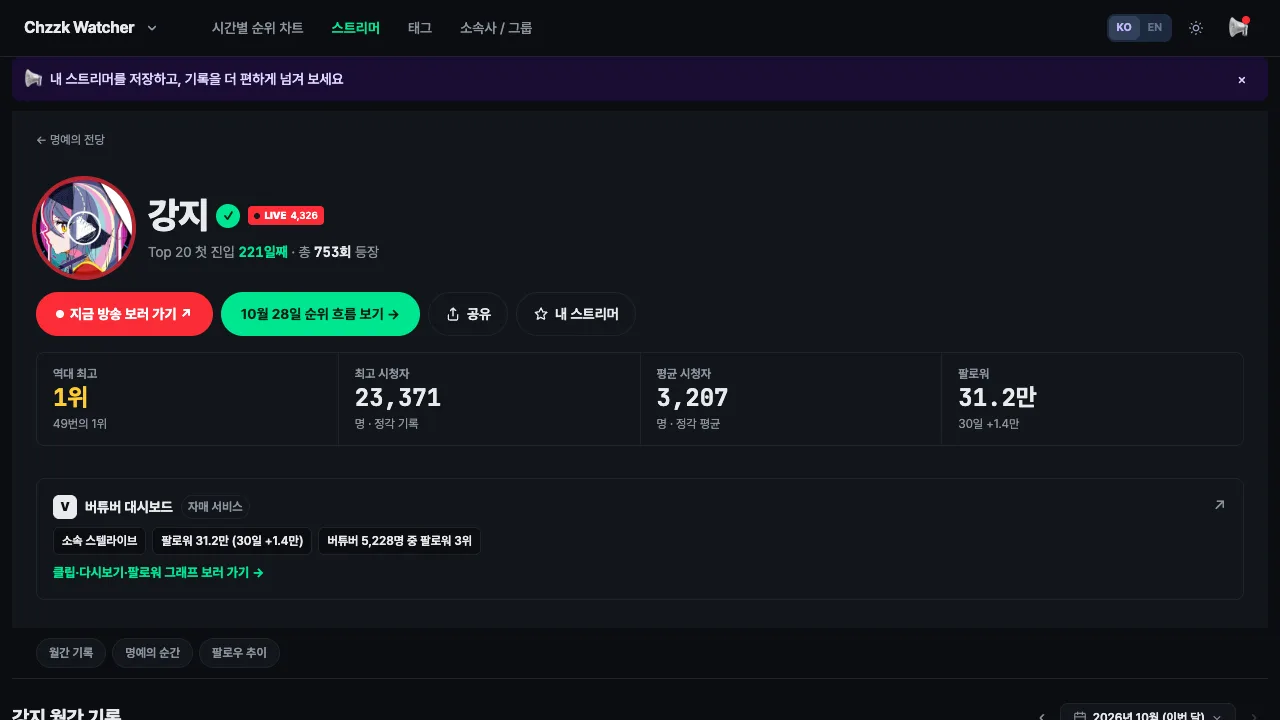Click megaphone icon in purple banner

(x=33, y=79)
